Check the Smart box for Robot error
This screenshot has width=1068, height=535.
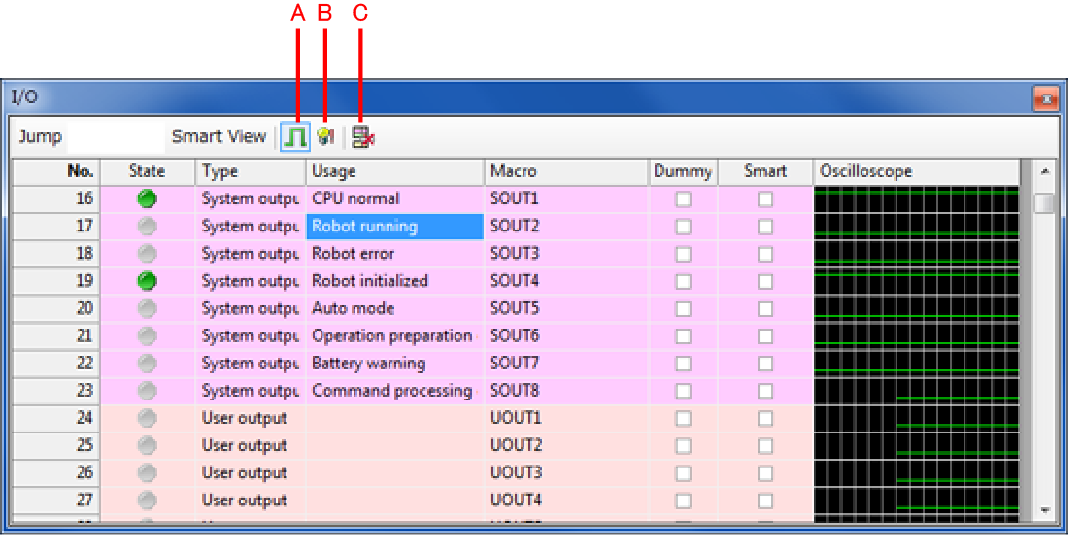coord(765,254)
